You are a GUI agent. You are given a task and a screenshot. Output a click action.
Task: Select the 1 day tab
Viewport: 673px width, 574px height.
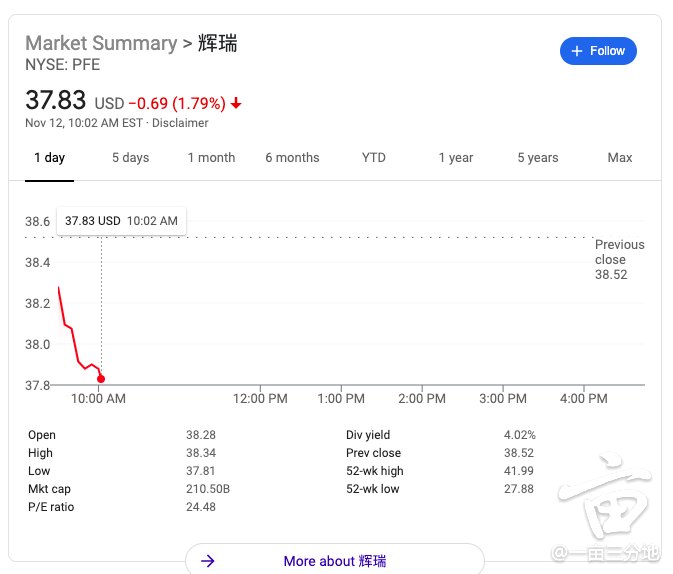click(49, 158)
